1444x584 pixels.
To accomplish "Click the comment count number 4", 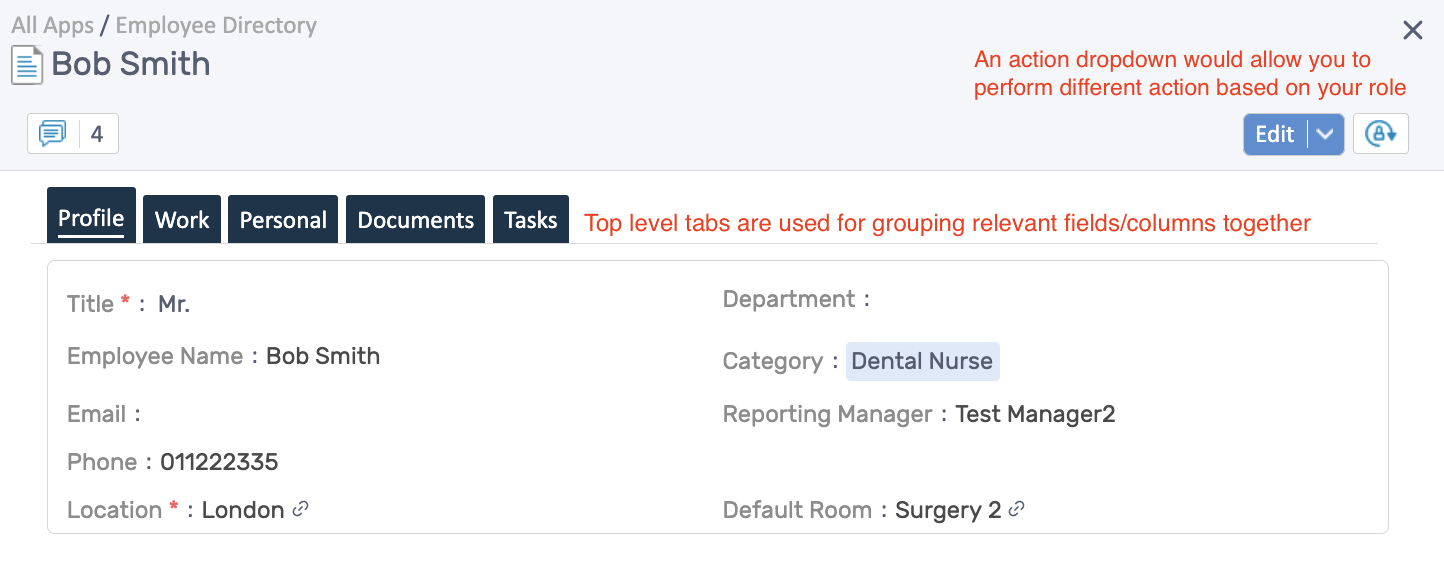I will coord(97,134).
